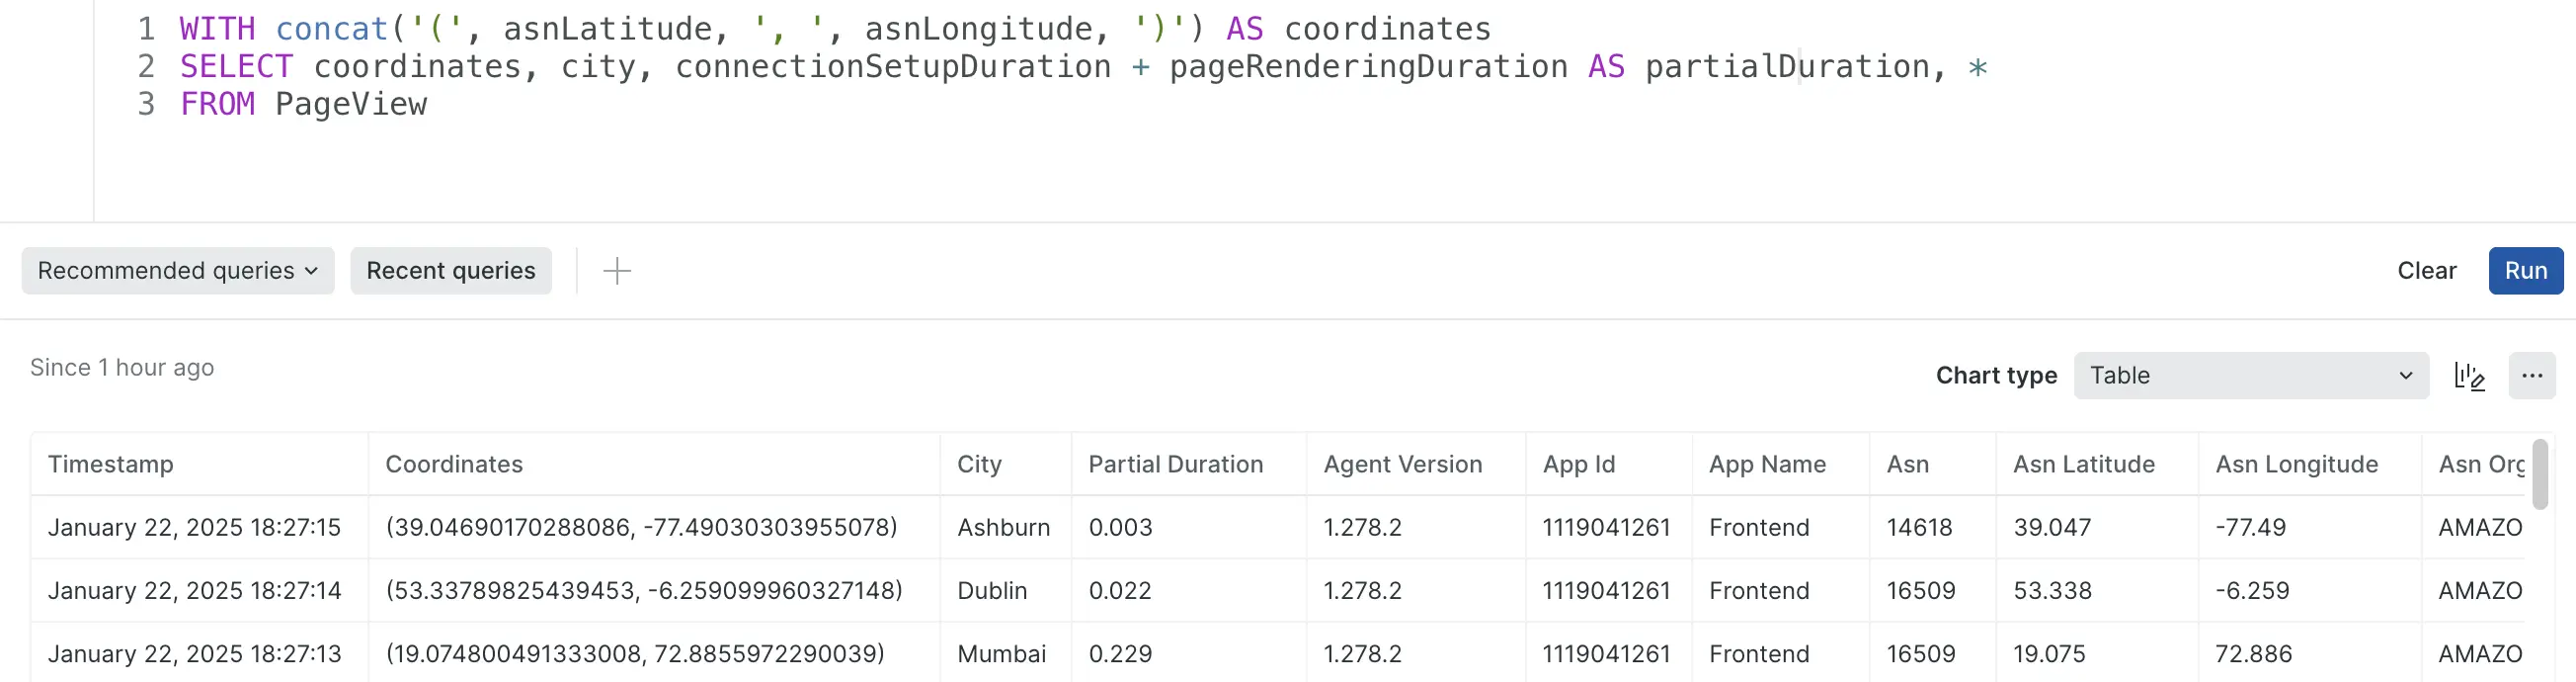This screenshot has width=2576, height=682.
Task: Sort by Partial Duration column
Action: tap(1175, 464)
